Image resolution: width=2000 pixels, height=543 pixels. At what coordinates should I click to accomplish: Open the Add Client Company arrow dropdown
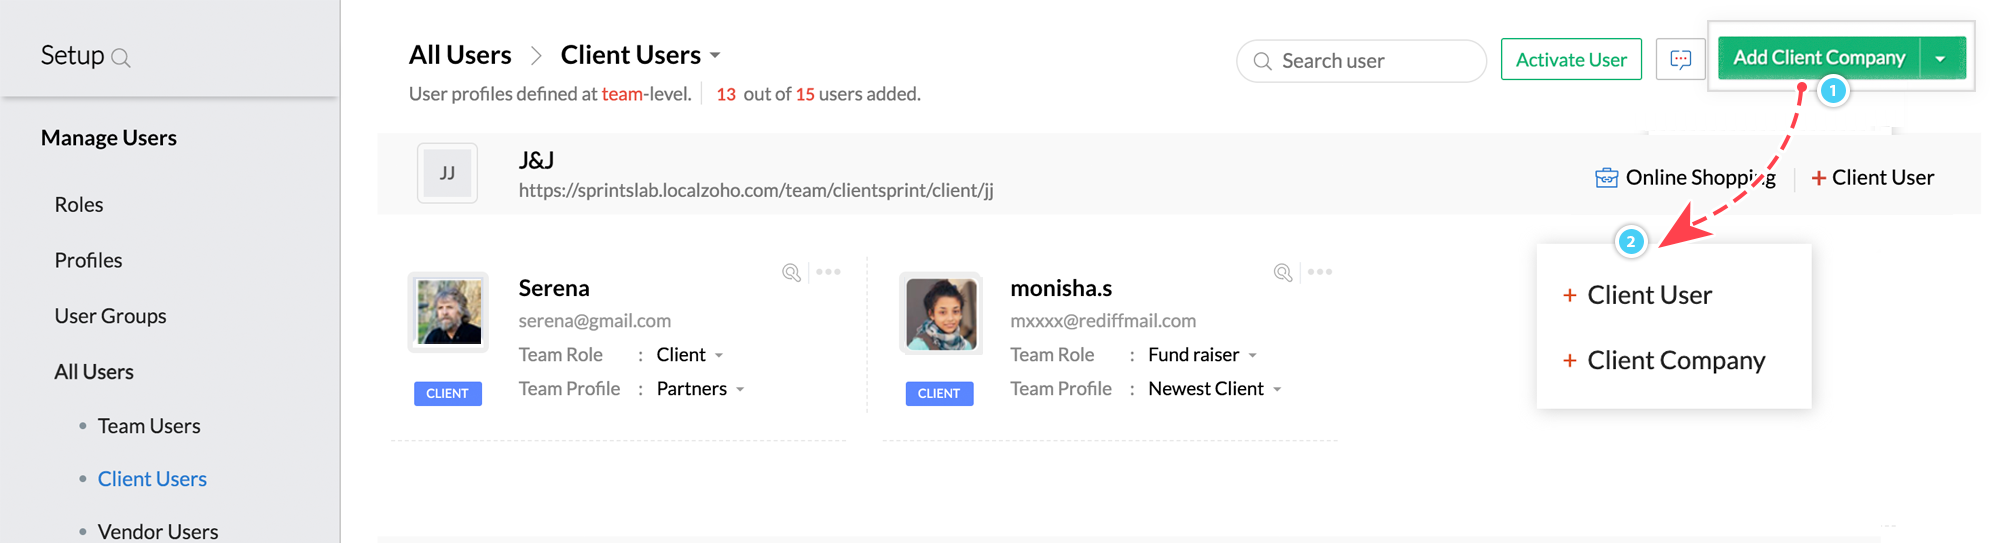click(x=1940, y=58)
